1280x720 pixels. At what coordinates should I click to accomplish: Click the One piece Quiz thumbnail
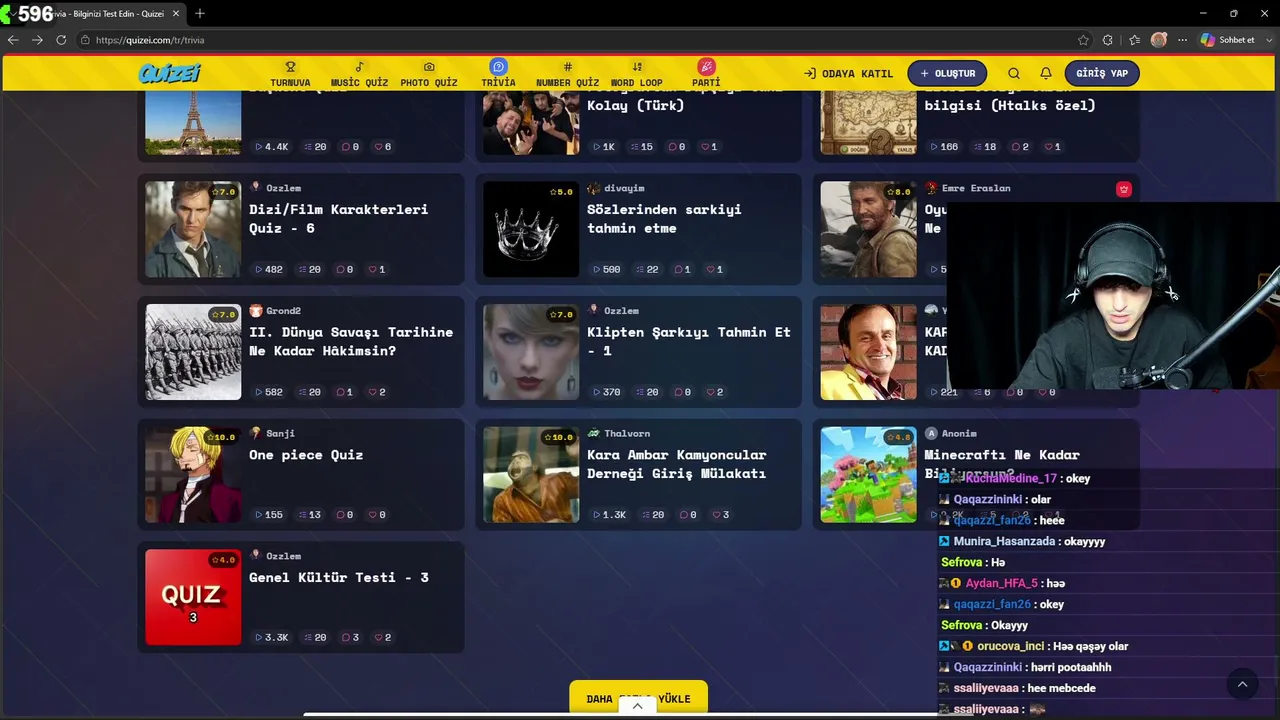pyautogui.click(x=193, y=475)
